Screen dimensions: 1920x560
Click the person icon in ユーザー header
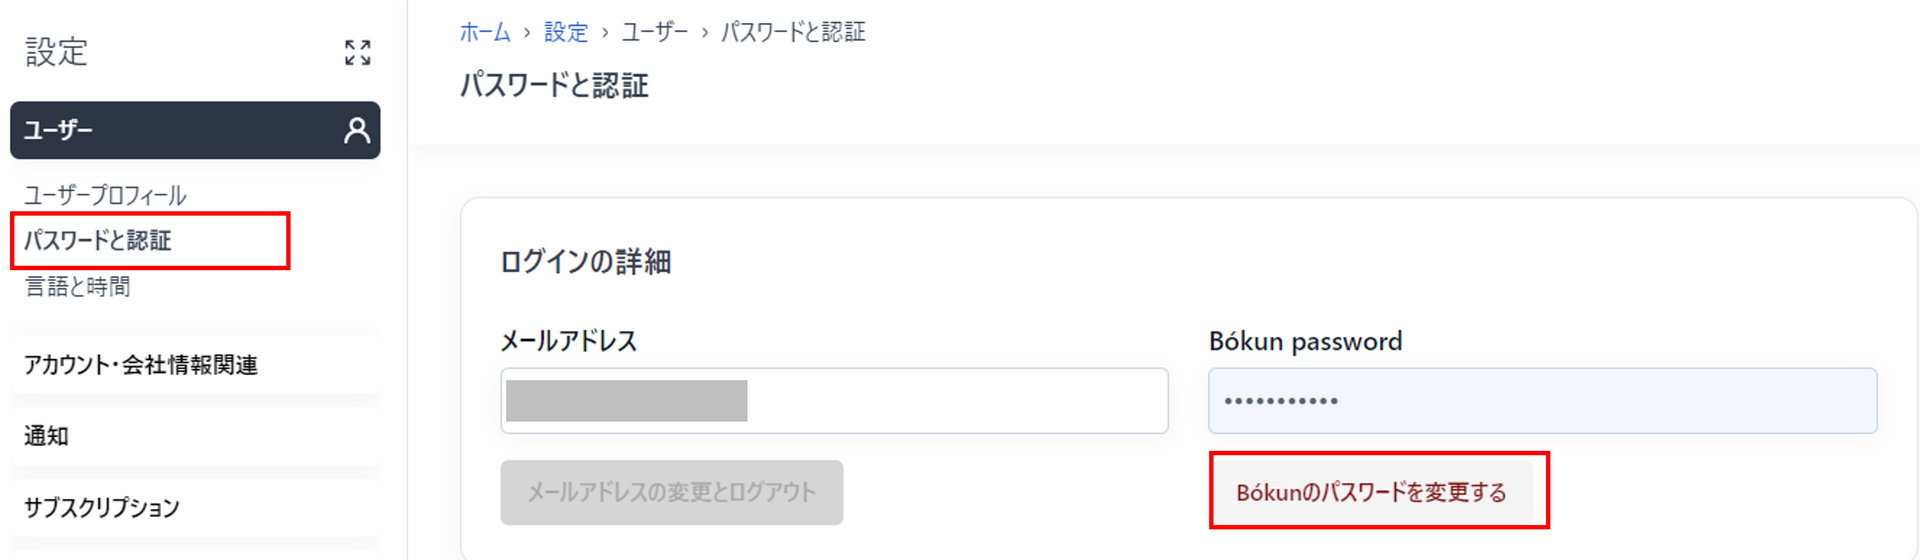click(356, 130)
